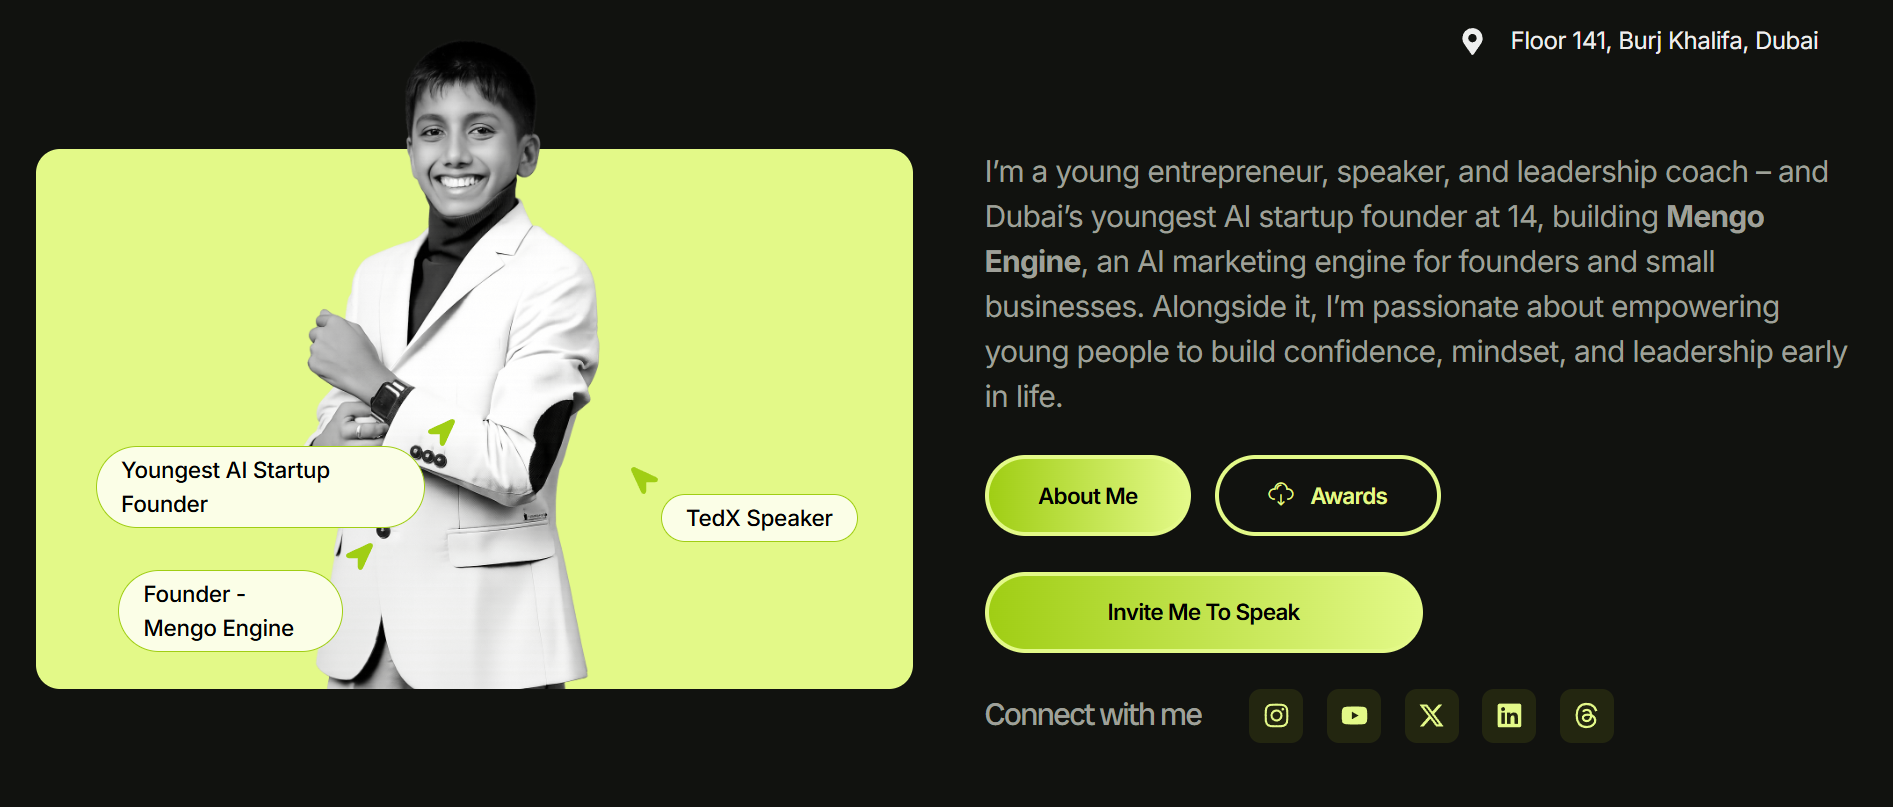Click green arrow above Founder Mengo Engine tag
This screenshot has height=807, width=1893.
click(x=360, y=555)
